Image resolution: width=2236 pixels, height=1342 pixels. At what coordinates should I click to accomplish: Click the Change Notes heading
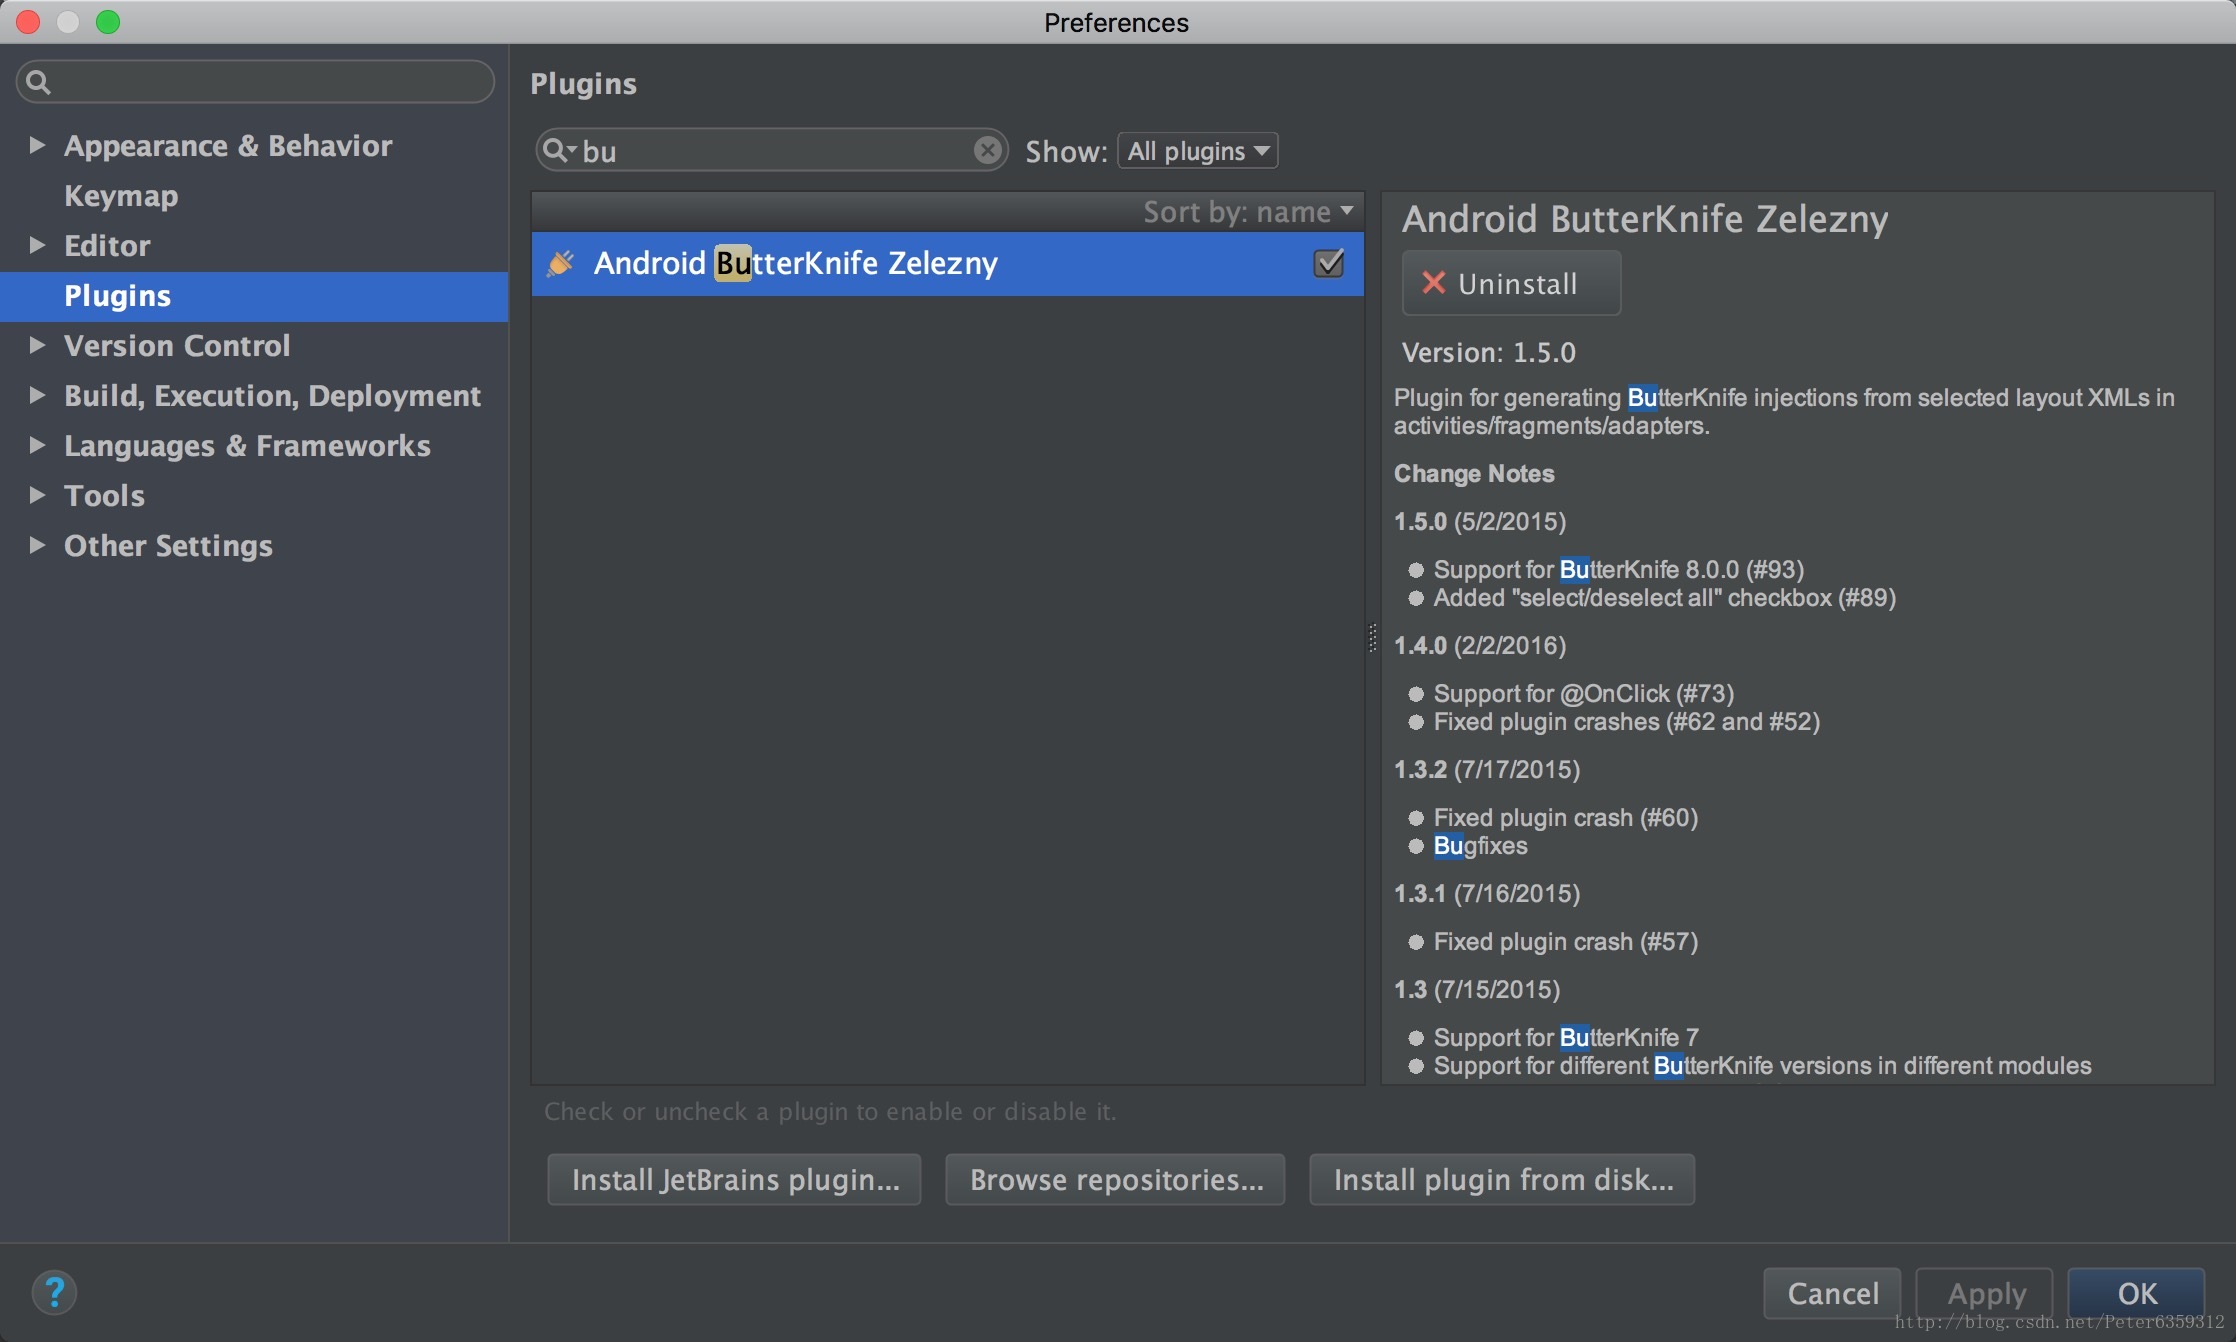coord(1474,473)
